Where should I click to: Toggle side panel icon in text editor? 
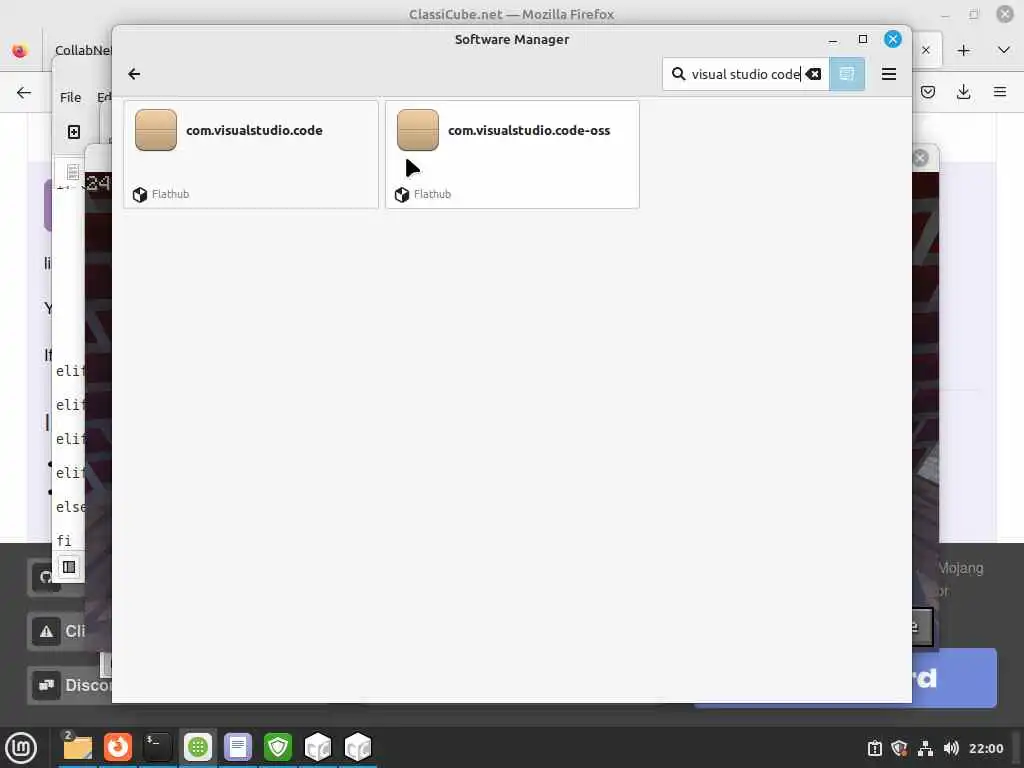[69, 567]
